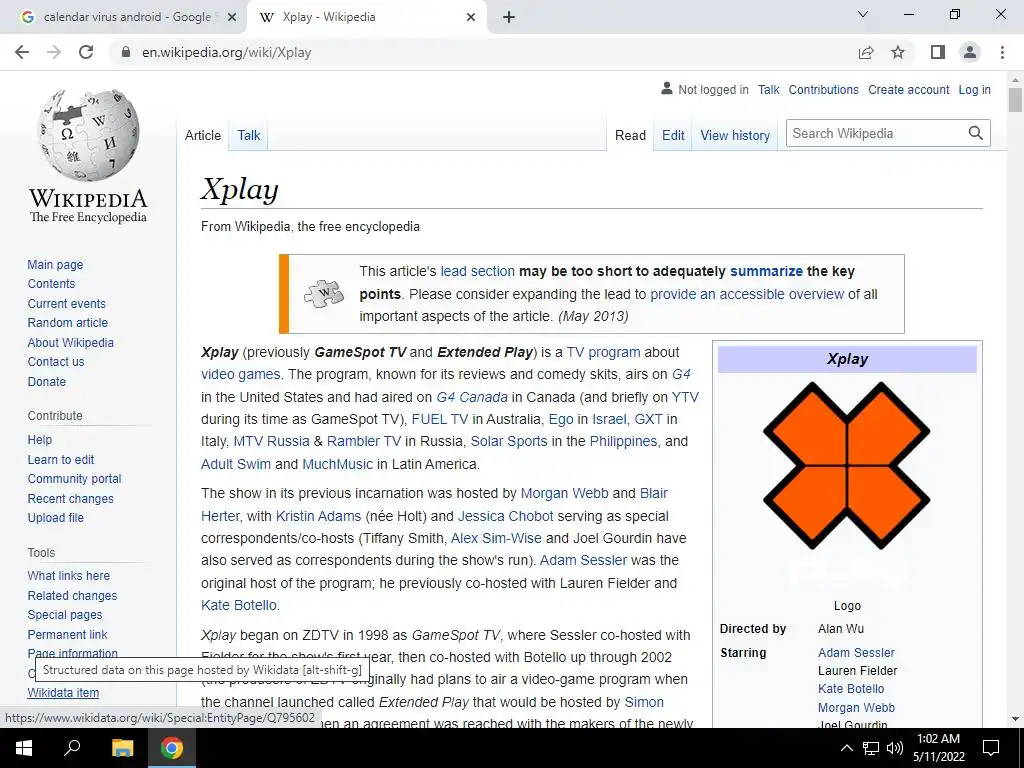Click the Log in link
Screen dimensions: 1024x768
pyautogui.click(x=974, y=89)
